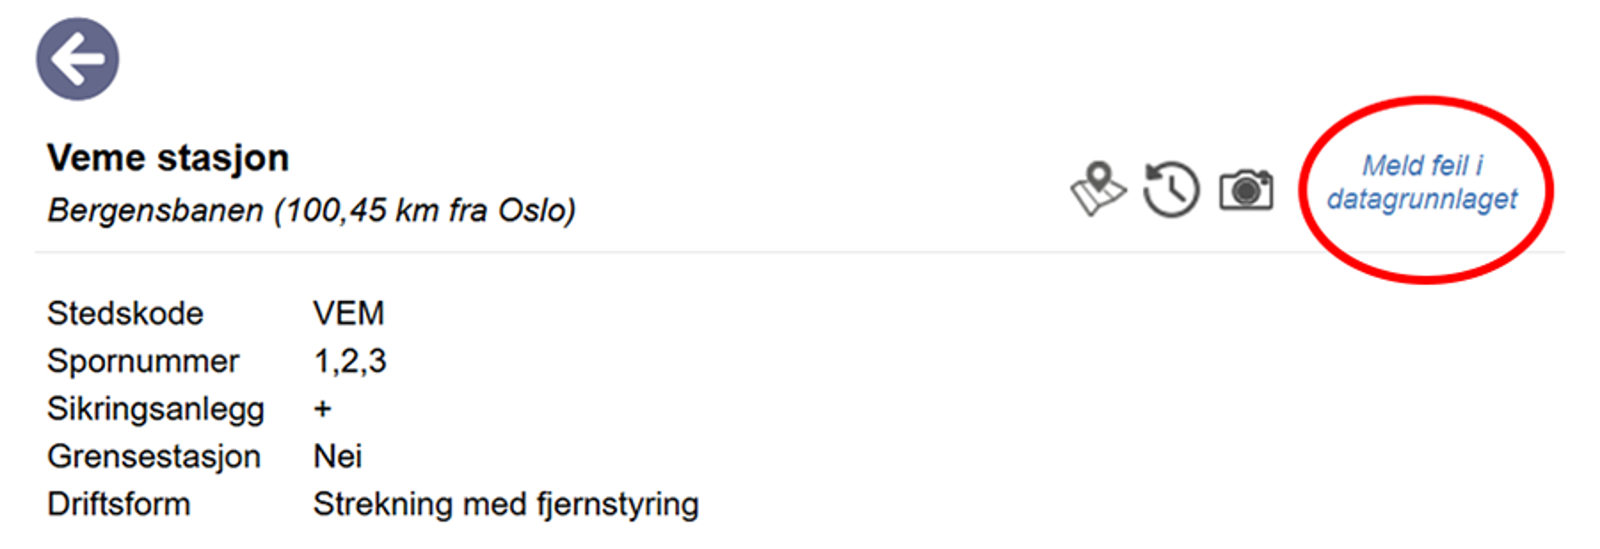Click the Bergensbanen distance subtitle

[x=311, y=211]
